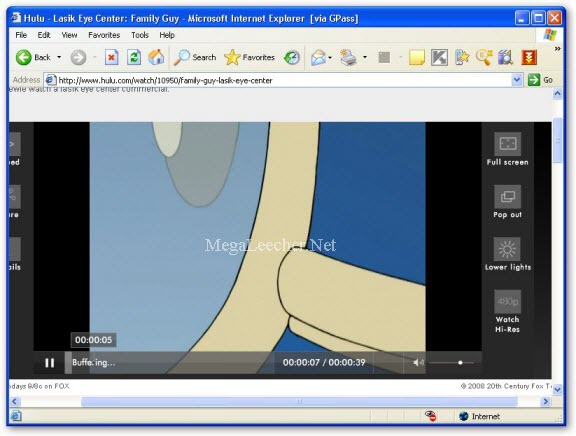Open the Search toolbar button

195,57
